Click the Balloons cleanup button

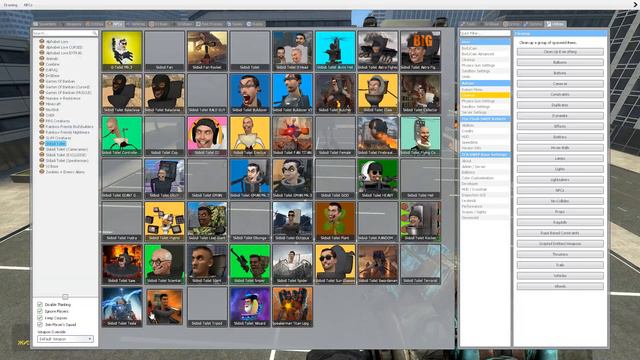coord(560,62)
